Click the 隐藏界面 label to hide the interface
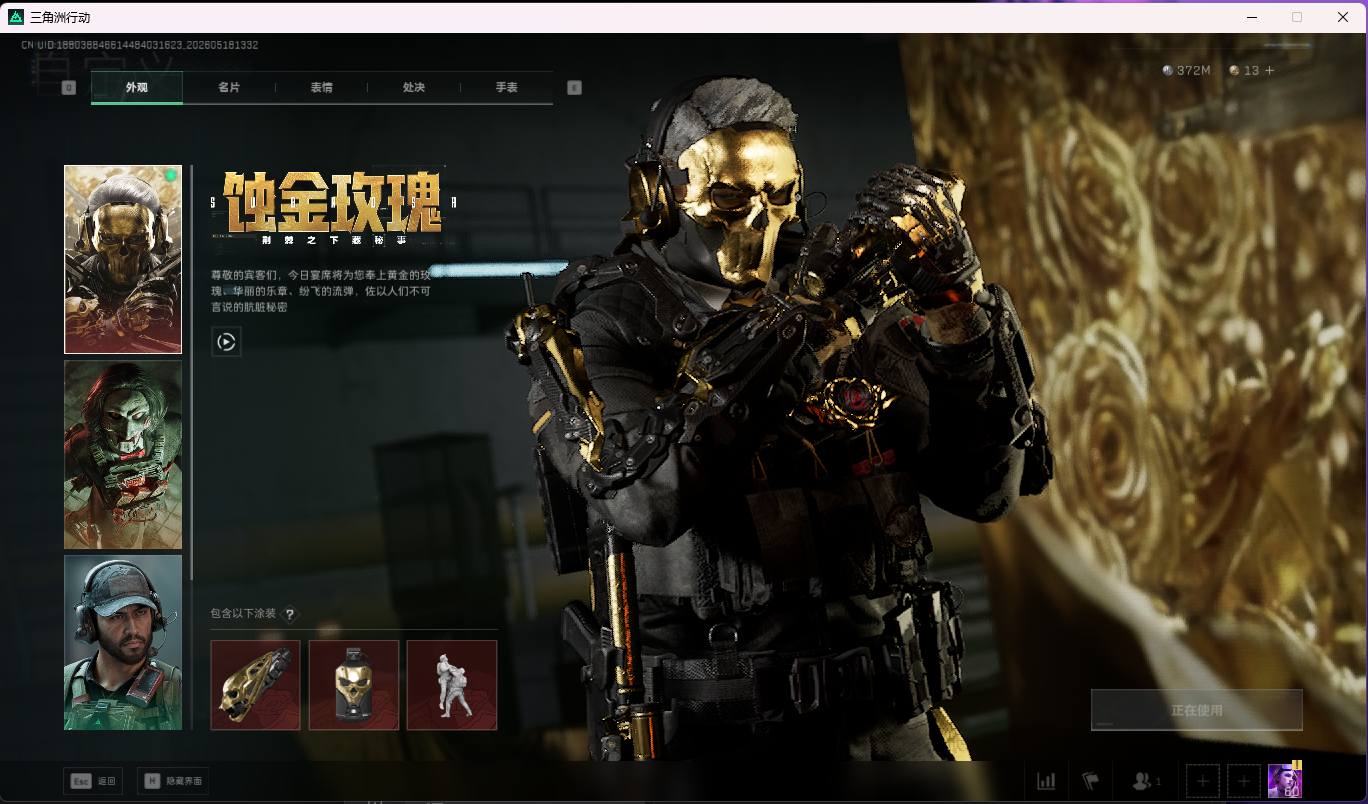1368x804 pixels. [x=184, y=781]
